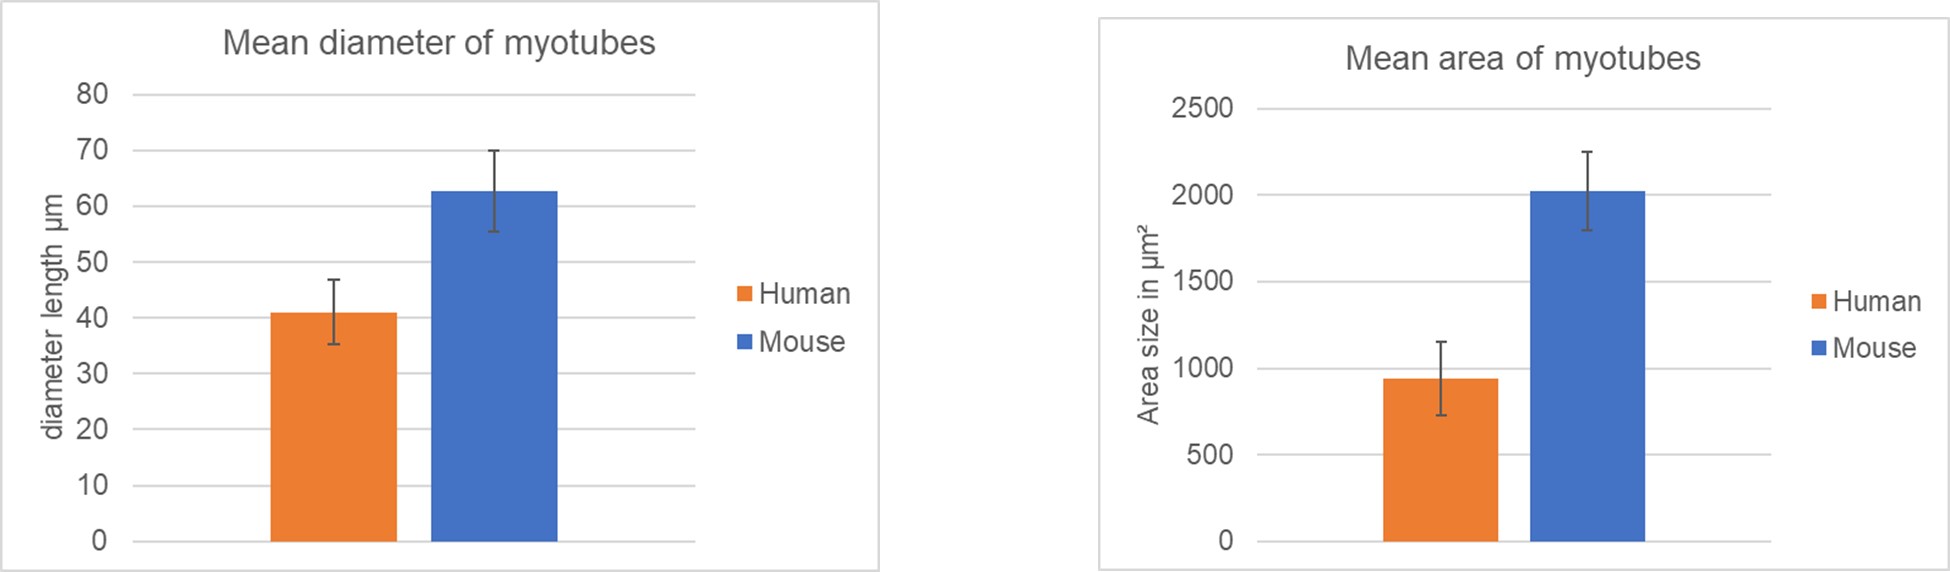
Task: Select the 'Mean diameter of myotubes' chart title
Action: [x=438, y=43]
